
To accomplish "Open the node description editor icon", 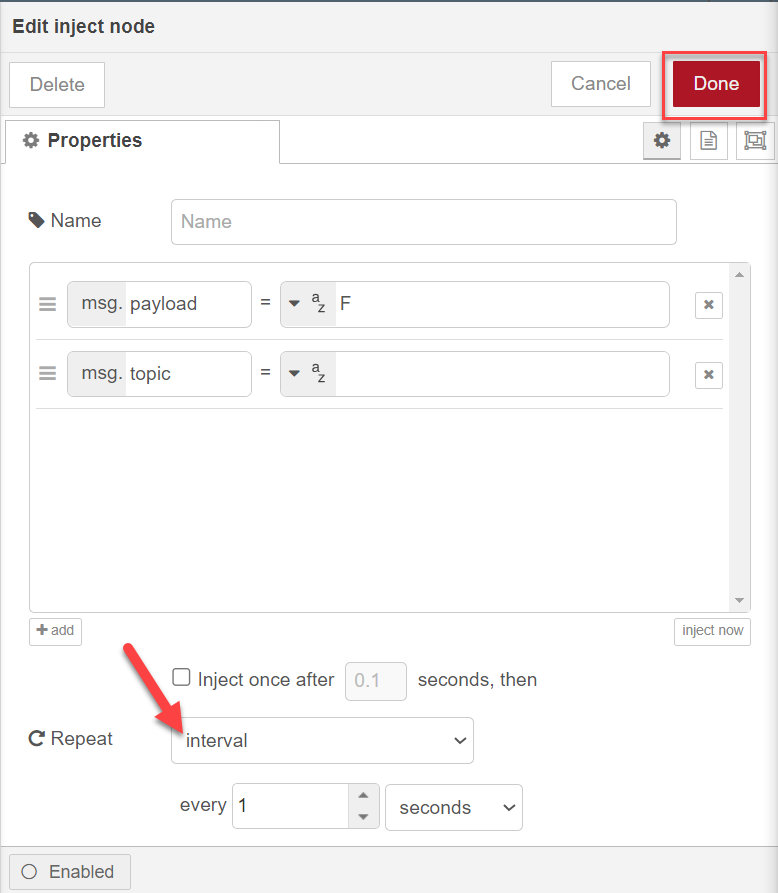I will pyautogui.click(x=708, y=140).
